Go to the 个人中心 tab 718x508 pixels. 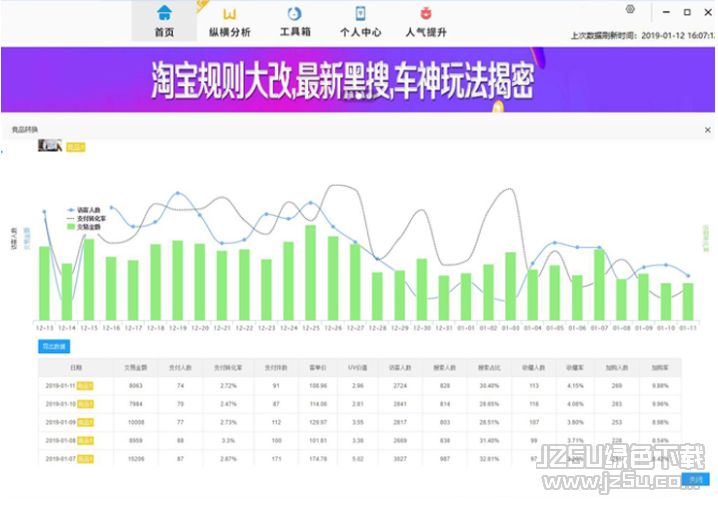pos(360,22)
